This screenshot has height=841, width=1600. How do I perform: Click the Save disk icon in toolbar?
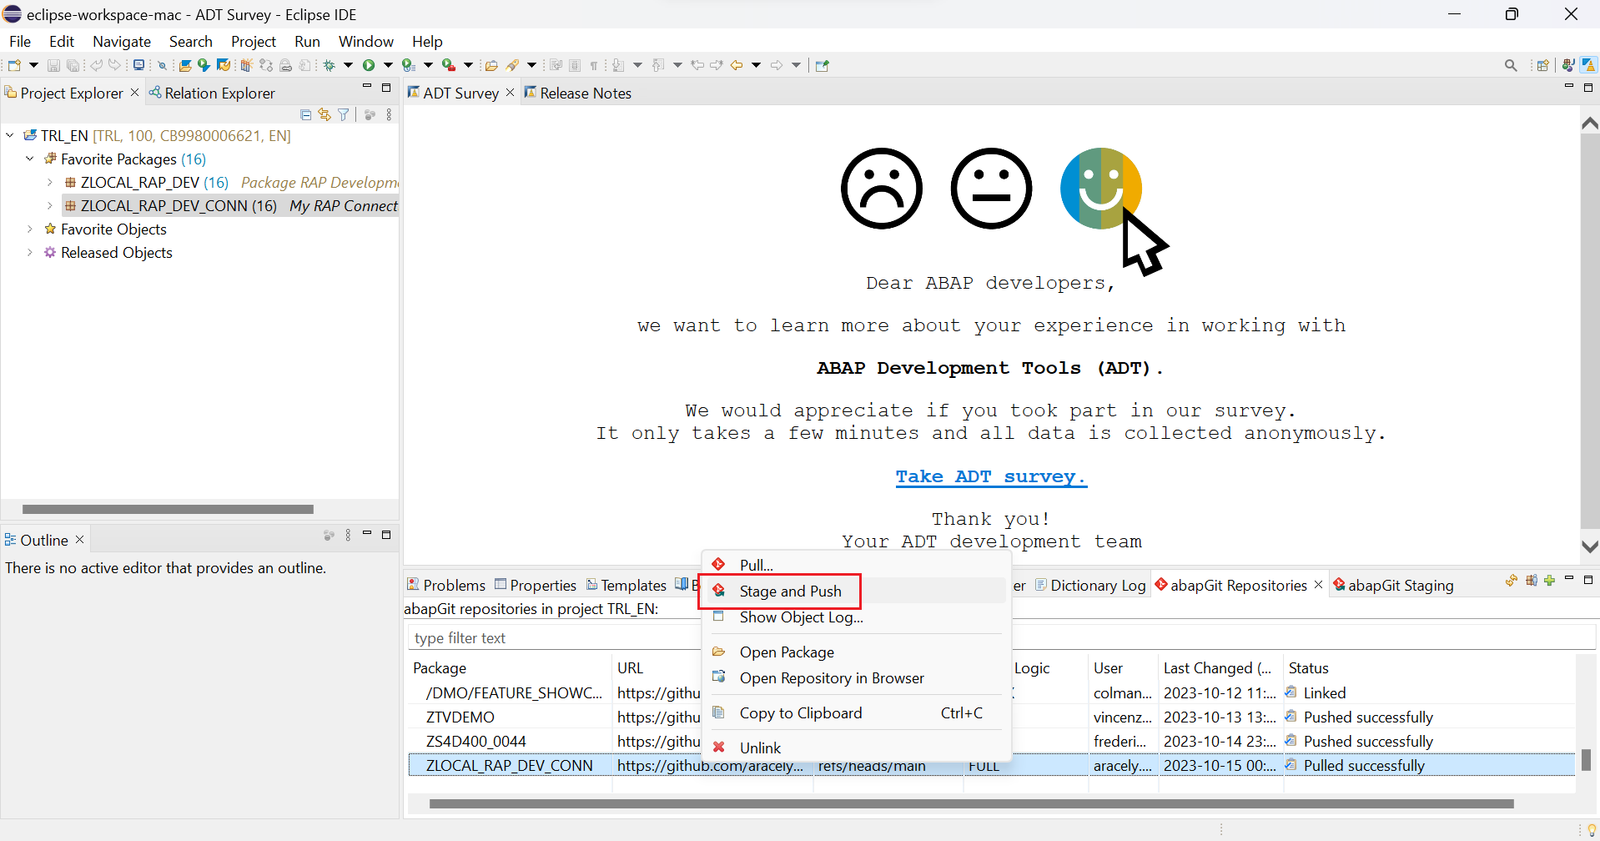tap(54, 65)
